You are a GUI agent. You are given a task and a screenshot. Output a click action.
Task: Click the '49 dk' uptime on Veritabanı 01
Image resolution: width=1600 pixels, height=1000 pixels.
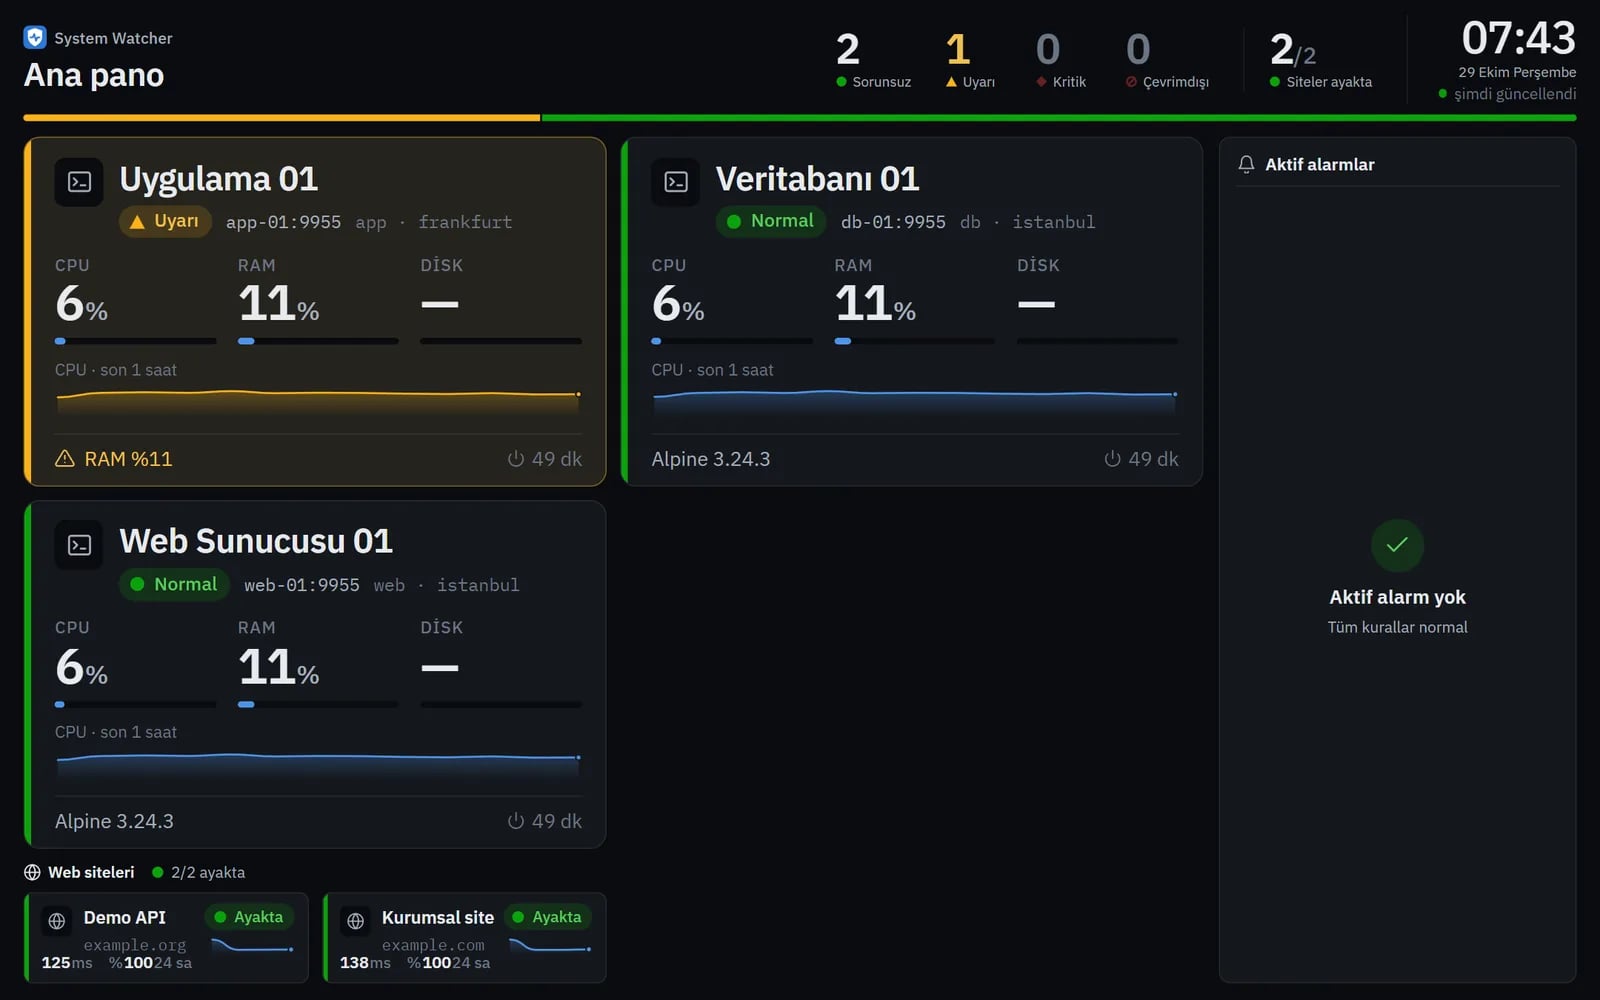[1153, 459]
